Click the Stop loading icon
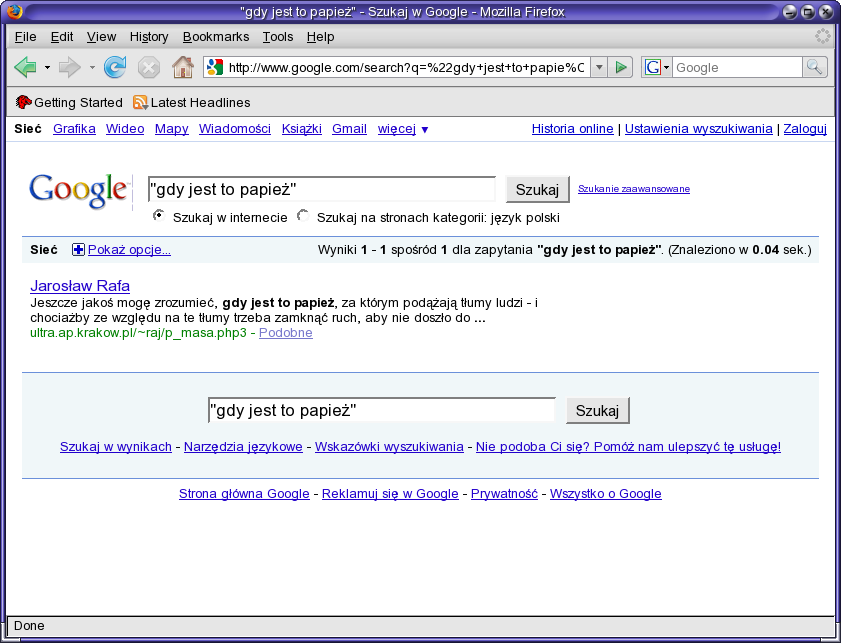This screenshot has height=643, width=841. point(149,68)
